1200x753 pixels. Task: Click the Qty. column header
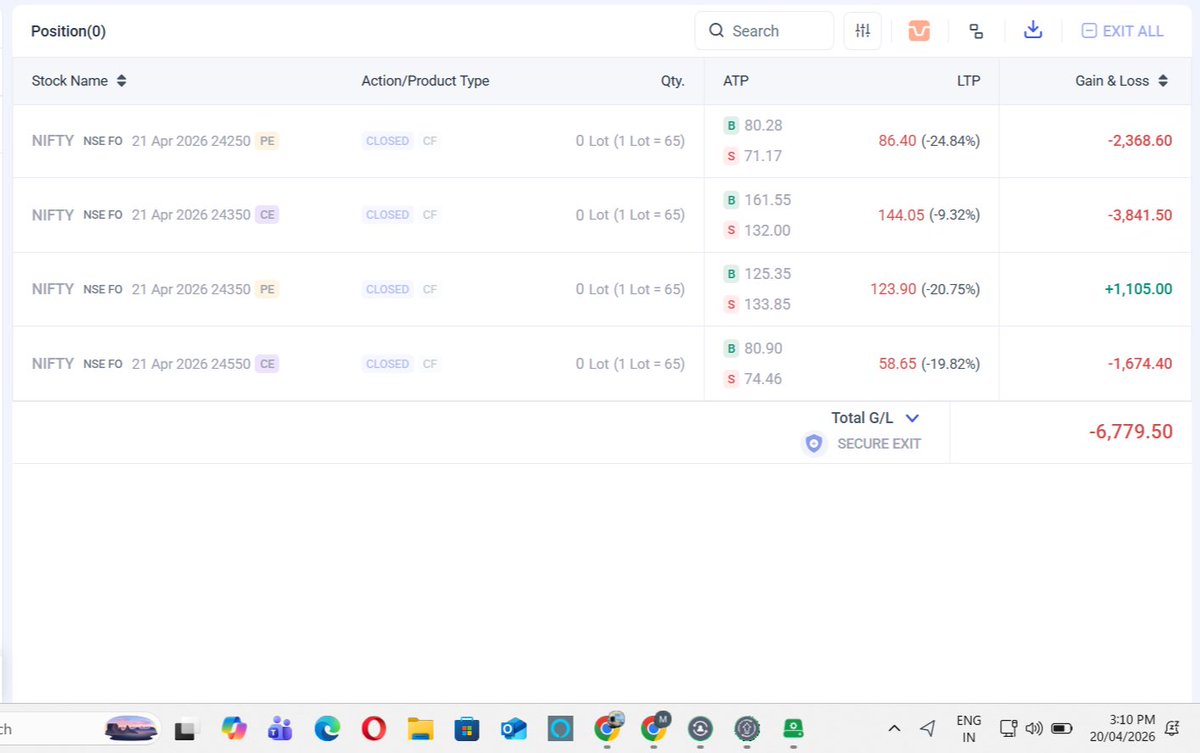tap(673, 81)
